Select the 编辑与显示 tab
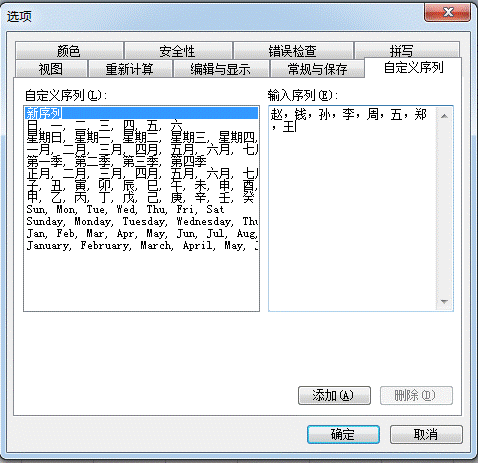This screenshot has height=463, width=478. pyautogui.click(x=221, y=69)
